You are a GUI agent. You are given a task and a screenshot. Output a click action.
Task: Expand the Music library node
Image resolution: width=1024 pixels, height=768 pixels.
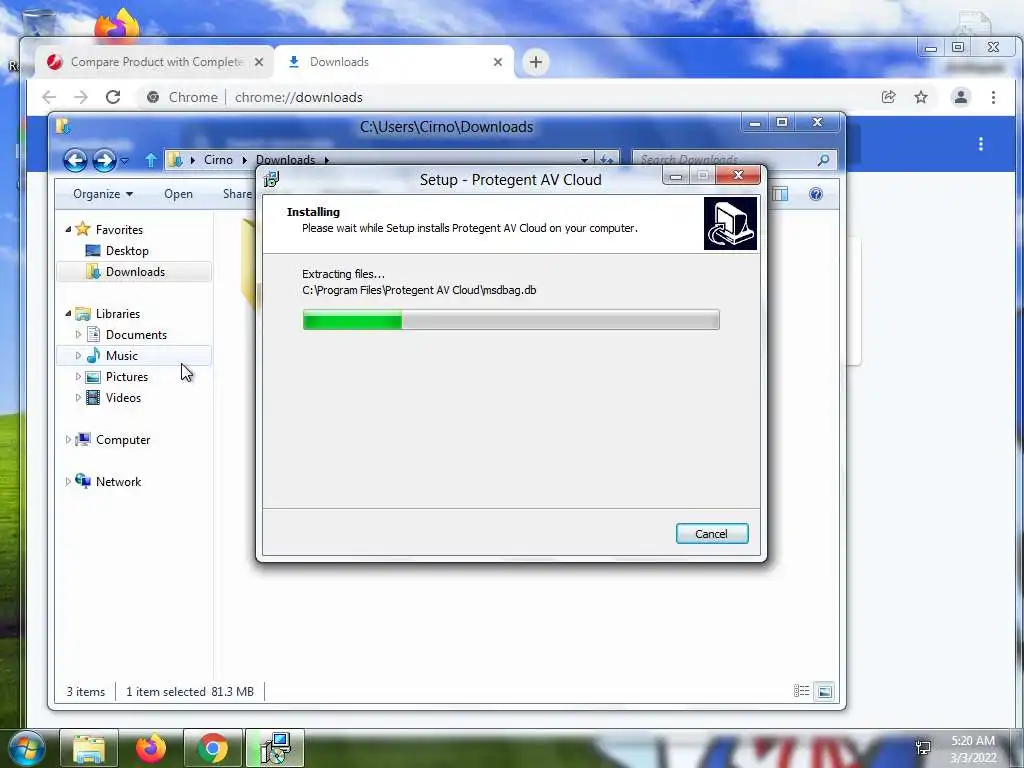78,355
